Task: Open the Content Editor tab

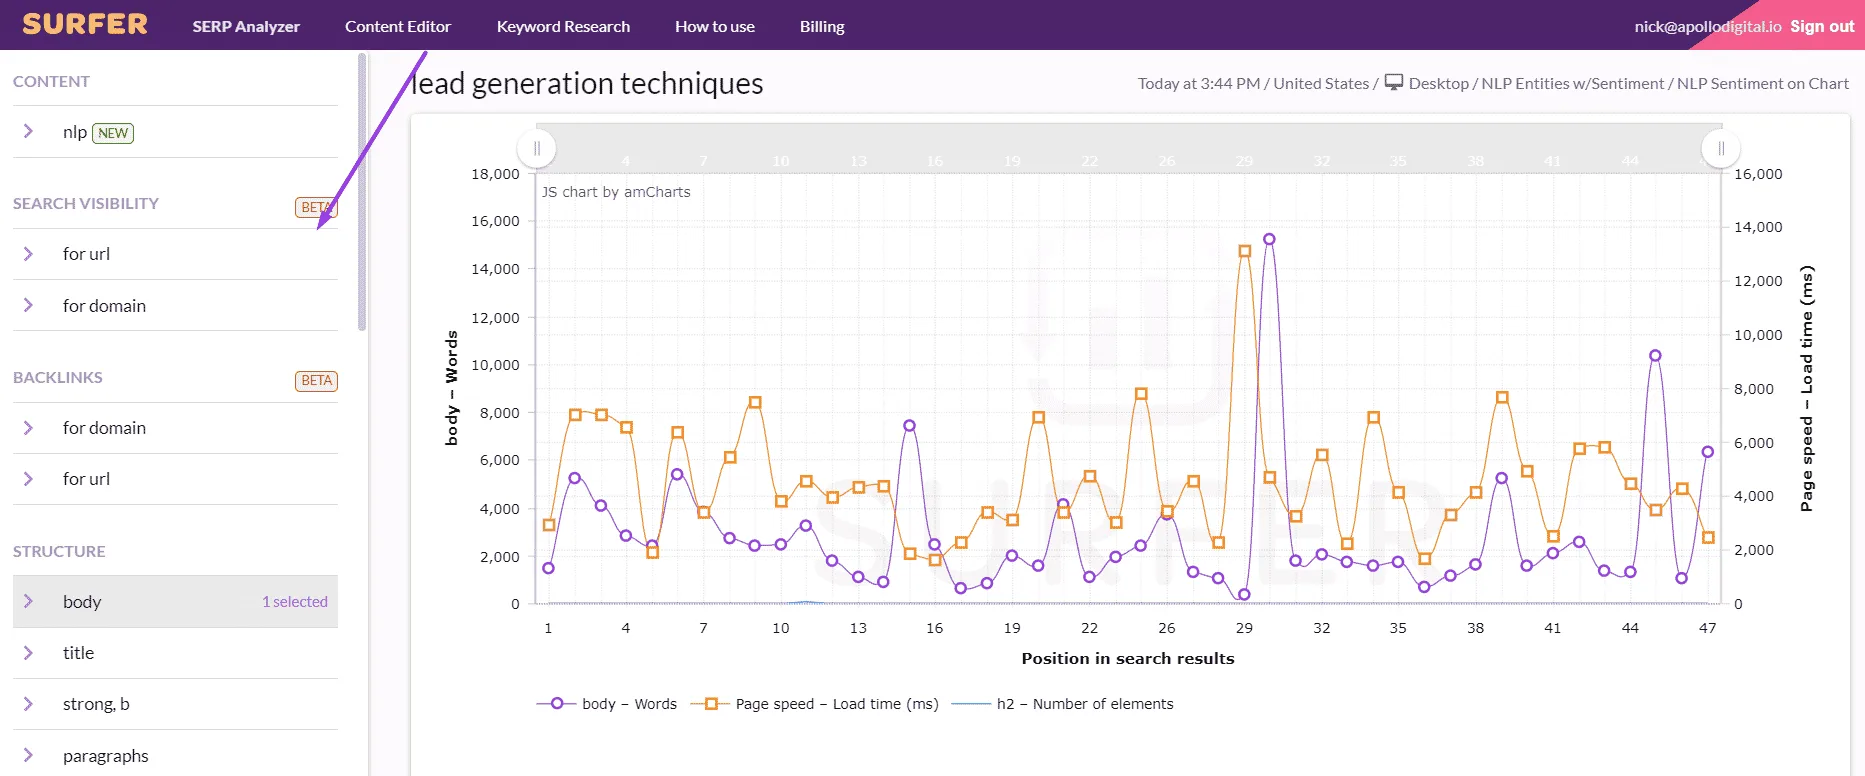Action: (398, 26)
